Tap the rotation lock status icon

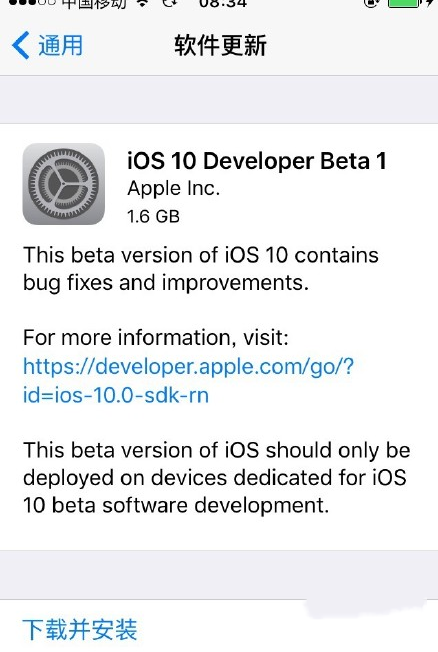[x=371, y=3]
